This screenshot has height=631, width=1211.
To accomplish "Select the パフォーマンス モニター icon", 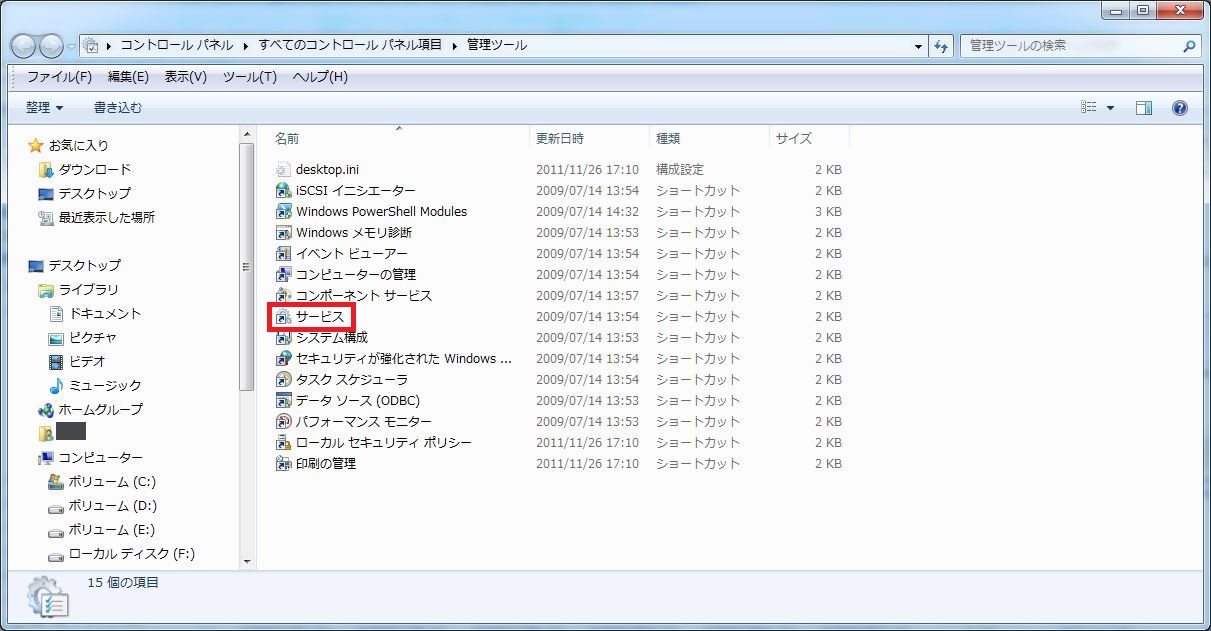I will click(x=283, y=422).
